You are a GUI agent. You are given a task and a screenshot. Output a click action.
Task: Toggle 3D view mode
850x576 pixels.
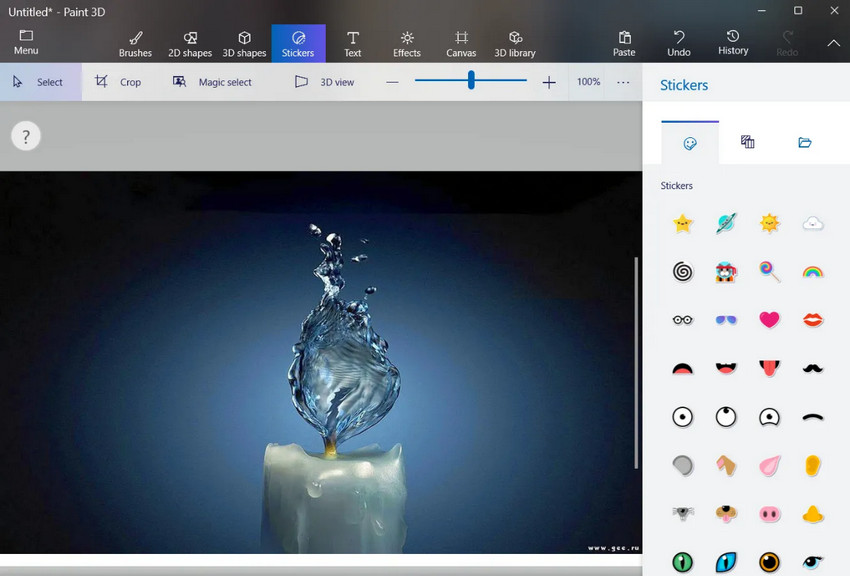pyautogui.click(x=322, y=82)
